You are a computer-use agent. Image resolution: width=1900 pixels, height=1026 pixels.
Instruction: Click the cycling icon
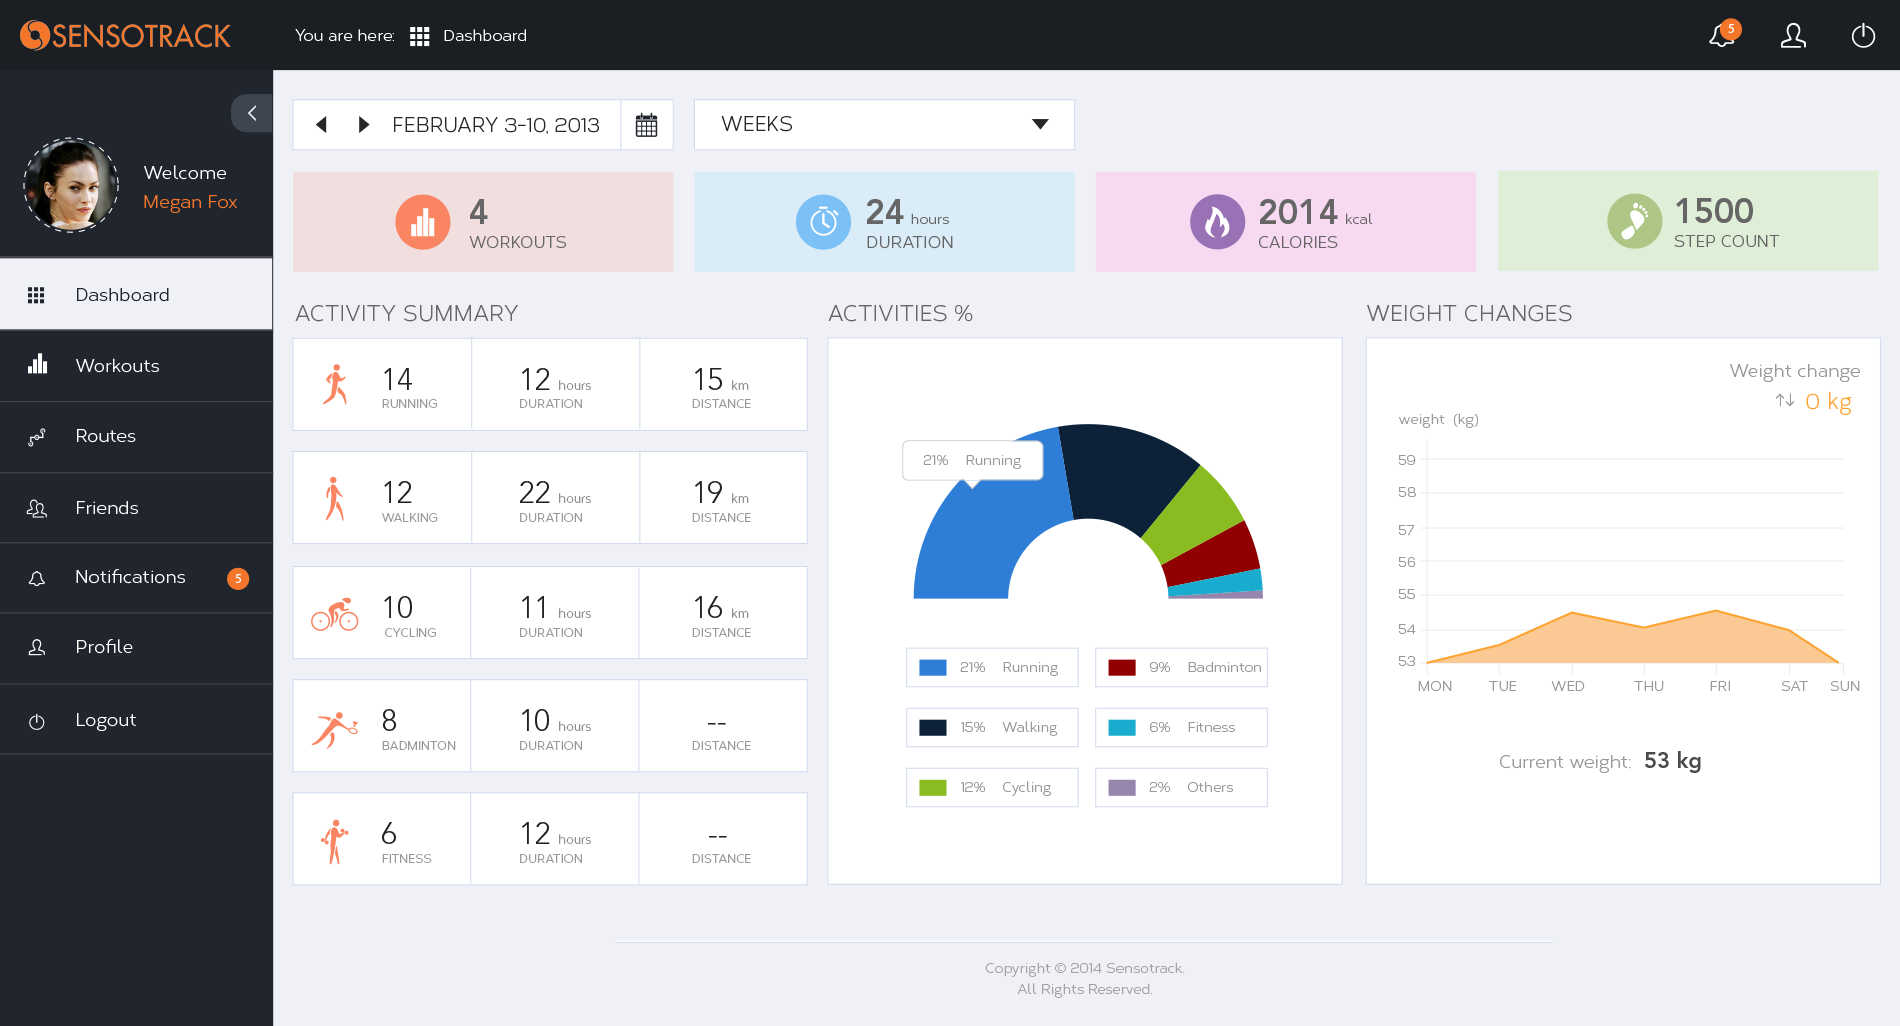[x=334, y=614]
